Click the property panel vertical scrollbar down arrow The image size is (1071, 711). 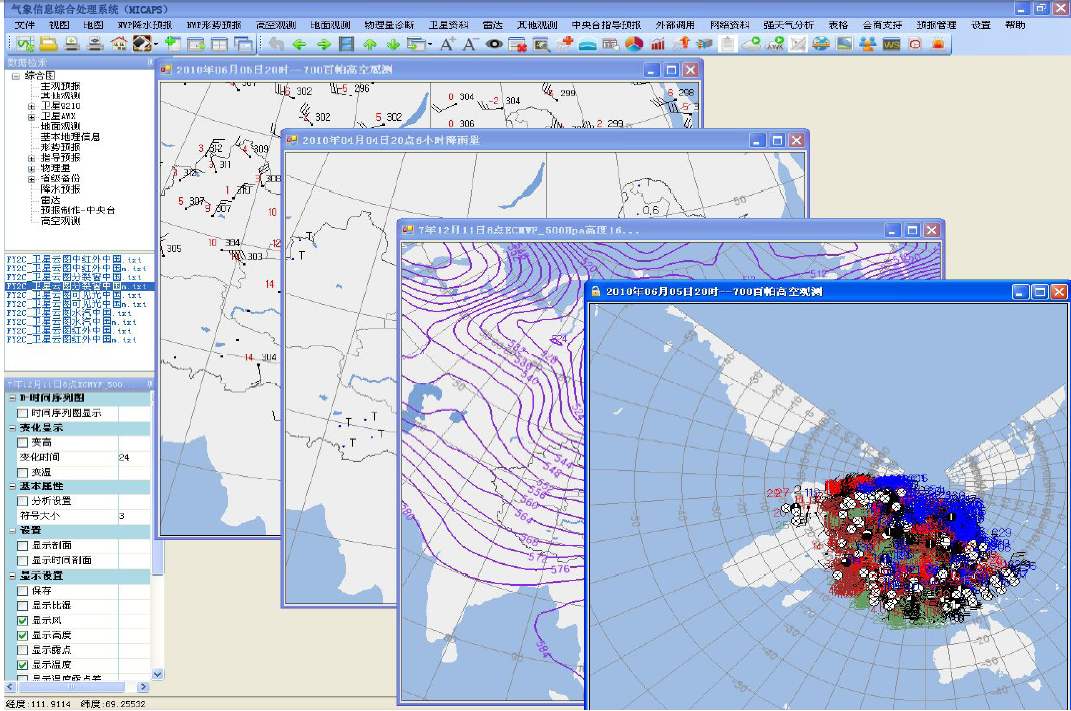click(157, 675)
